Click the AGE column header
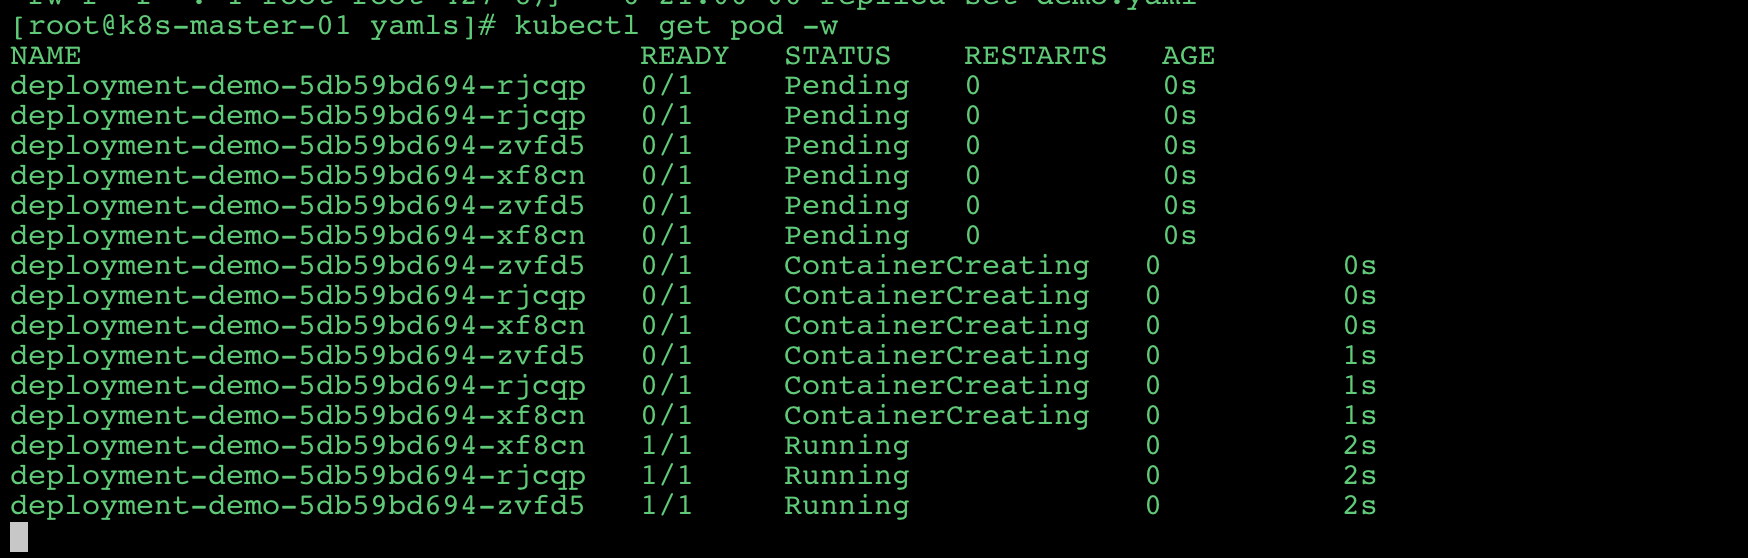Image resolution: width=1748 pixels, height=558 pixels. coord(1188,56)
